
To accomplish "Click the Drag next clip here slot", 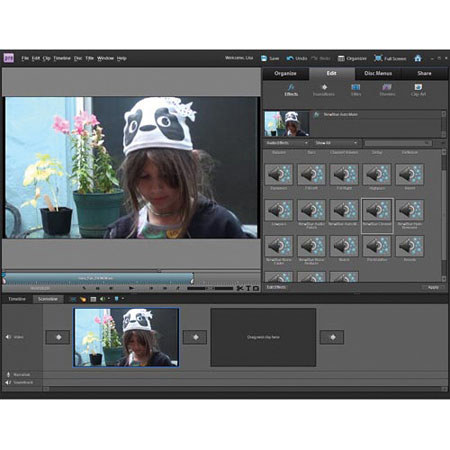I will pyautogui.click(x=263, y=337).
